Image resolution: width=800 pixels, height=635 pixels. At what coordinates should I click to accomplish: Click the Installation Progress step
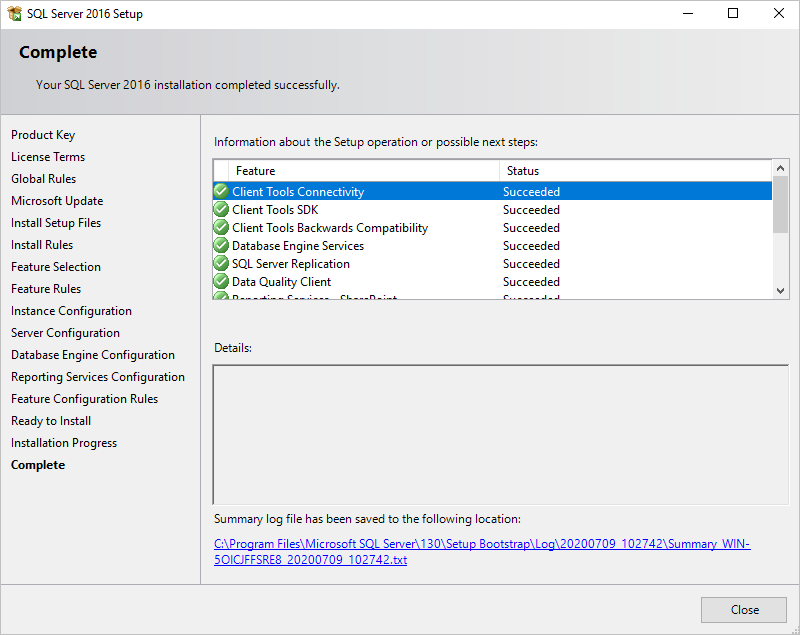pyautogui.click(x=64, y=443)
